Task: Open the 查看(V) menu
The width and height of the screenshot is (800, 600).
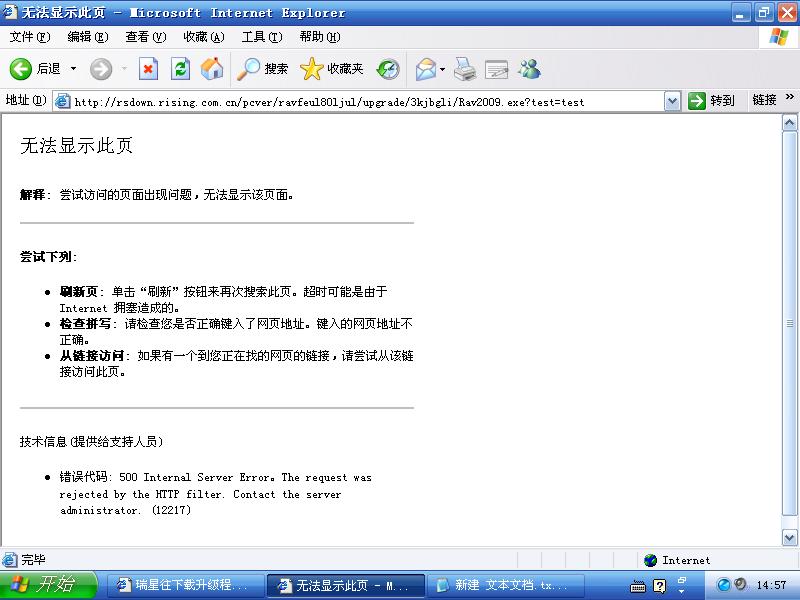Action: 146,37
